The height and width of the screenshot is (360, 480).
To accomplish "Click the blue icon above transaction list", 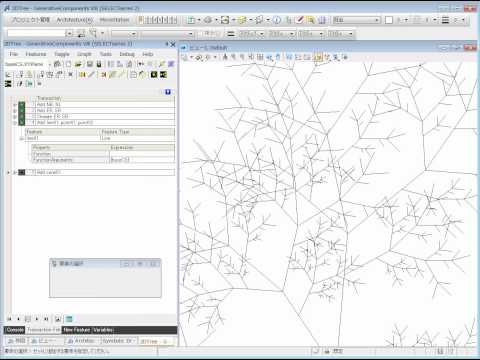I will coord(168,92).
